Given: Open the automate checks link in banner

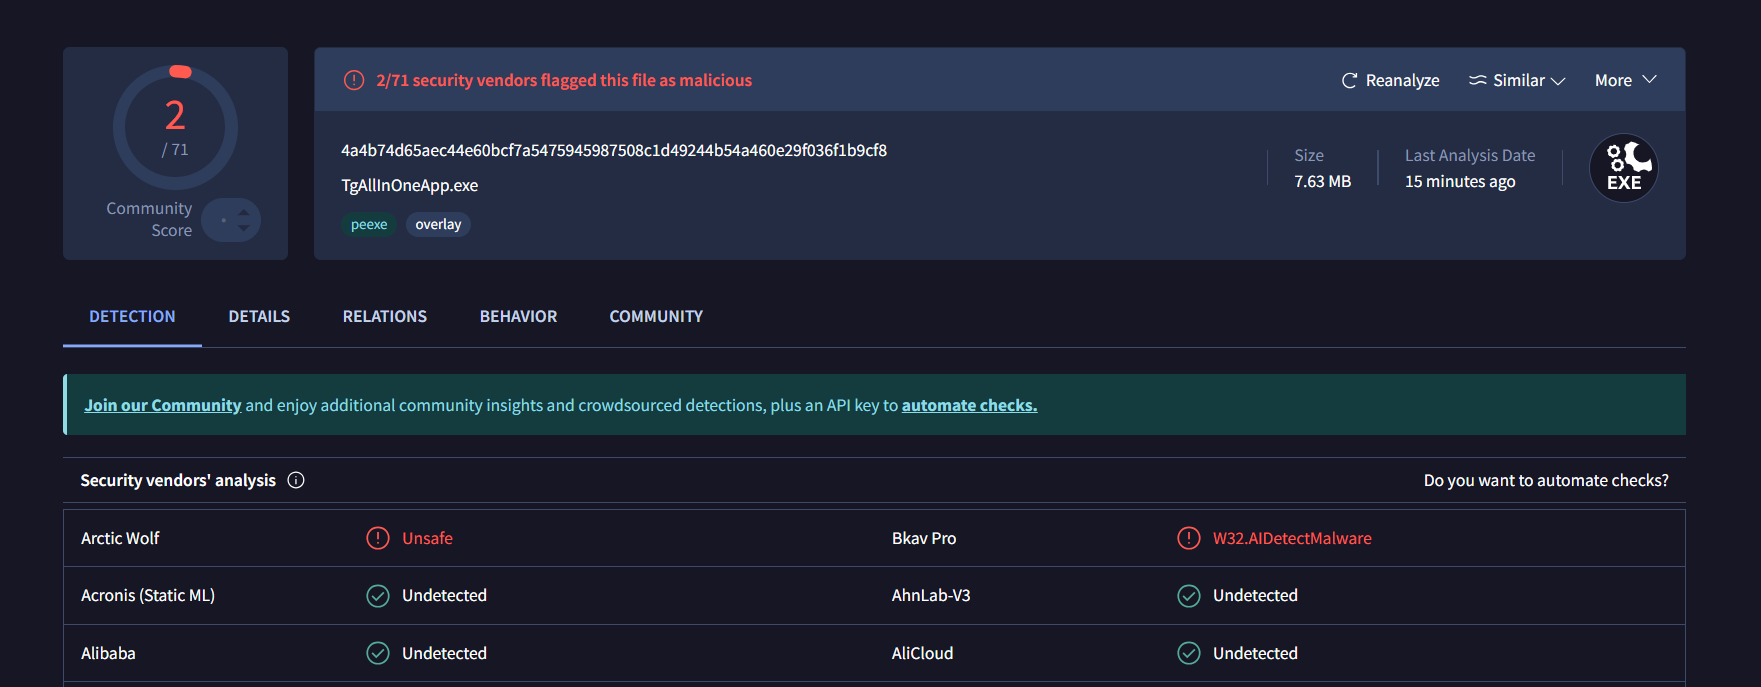Looking at the screenshot, I should [969, 405].
